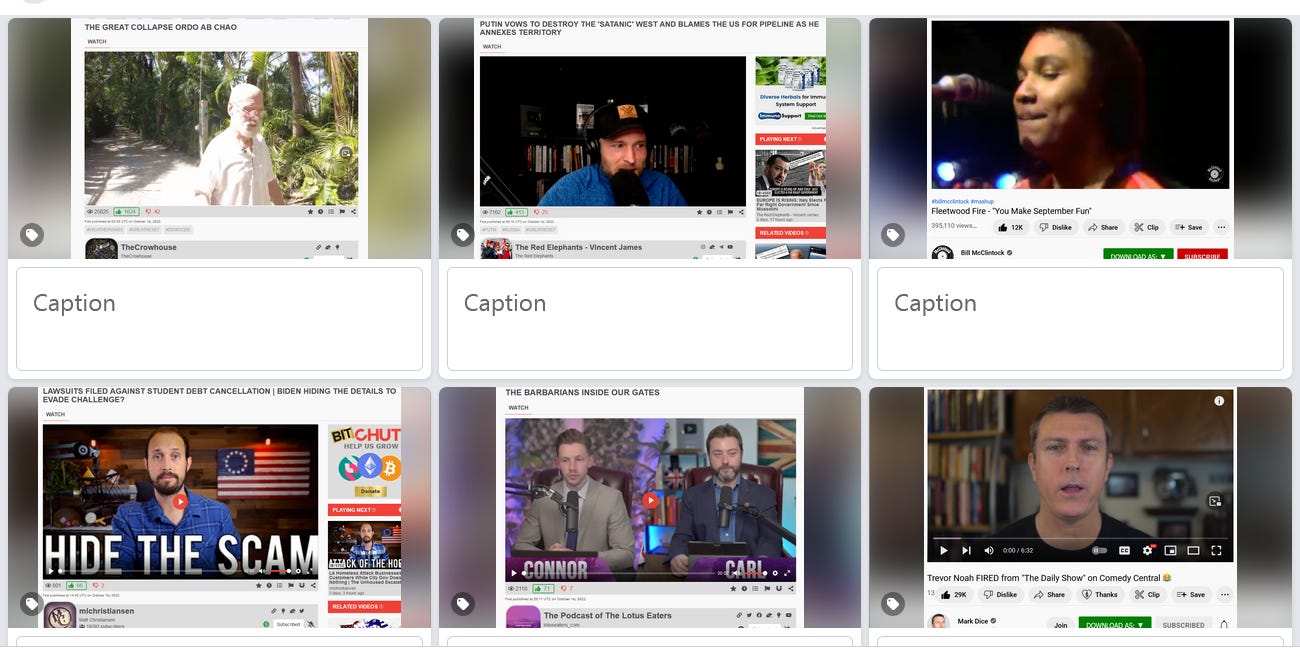Click Share under Fleetwood Fire video
Viewport: 1300px width, 657px height.
tap(1103, 227)
